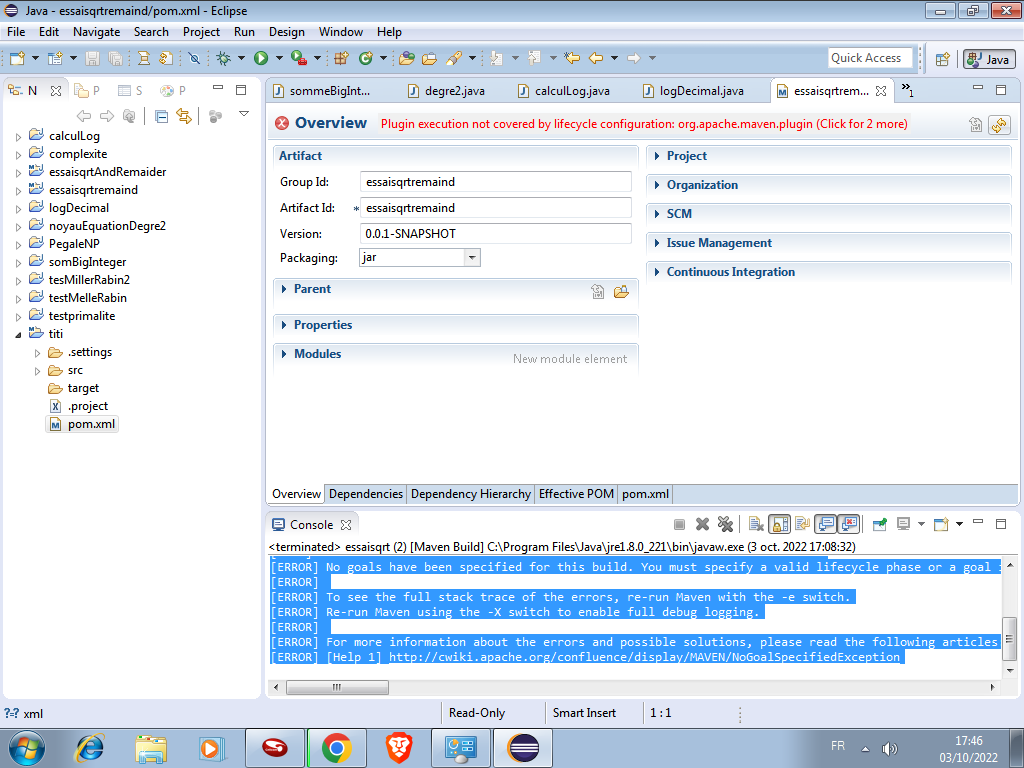Screen dimensions: 1024x768
Task: Toggle Show Console on Standard Out
Action: pyautogui.click(x=825, y=524)
